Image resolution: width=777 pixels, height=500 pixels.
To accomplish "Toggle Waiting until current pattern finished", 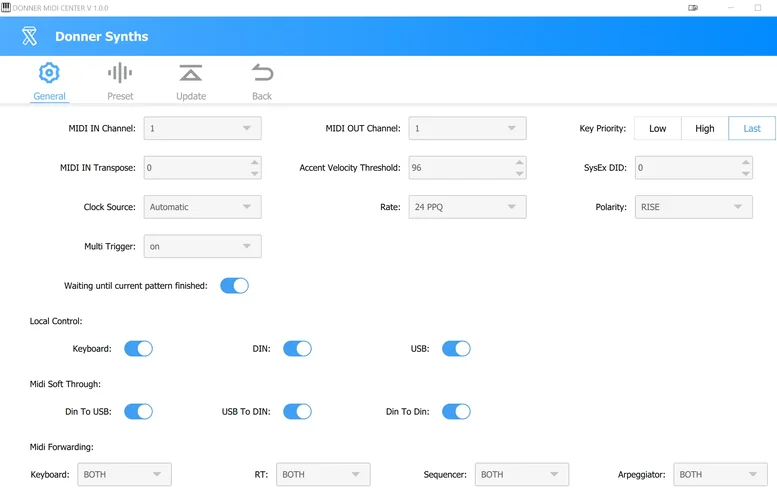I will (x=234, y=286).
